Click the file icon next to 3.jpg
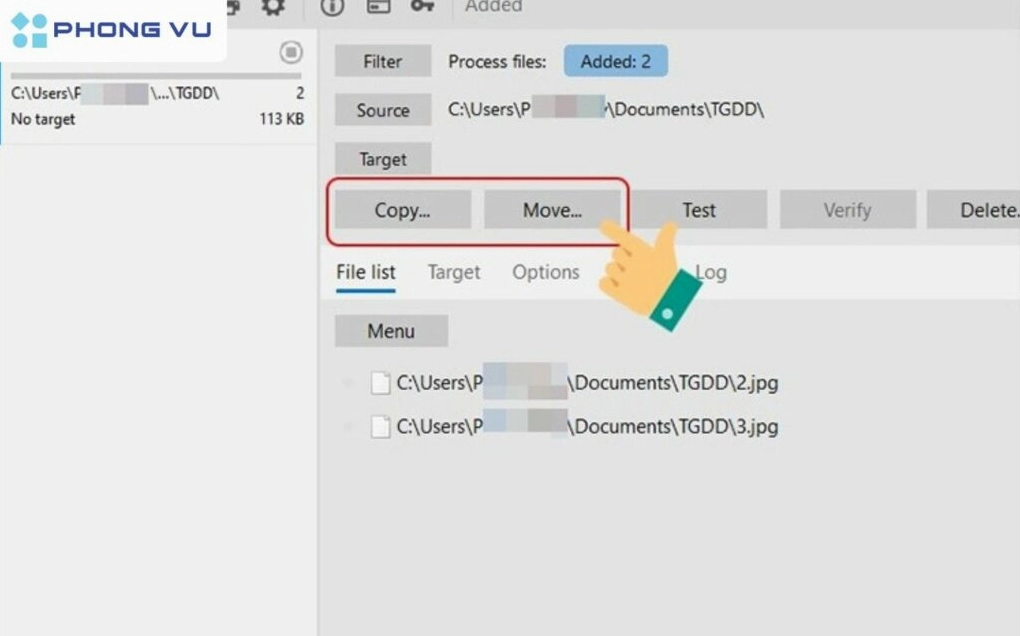The width and height of the screenshot is (1020, 636). pyautogui.click(x=380, y=427)
